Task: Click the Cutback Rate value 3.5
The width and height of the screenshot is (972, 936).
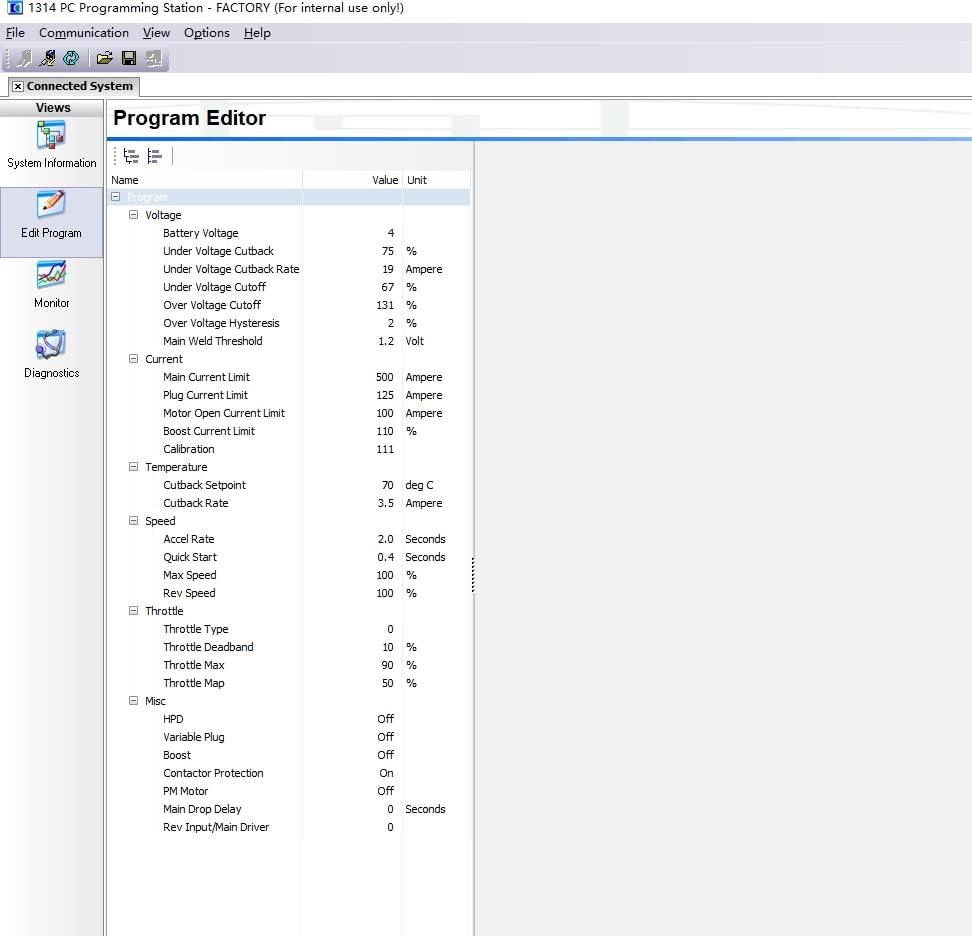Action: pyautogui.click(x=386, y=503)
